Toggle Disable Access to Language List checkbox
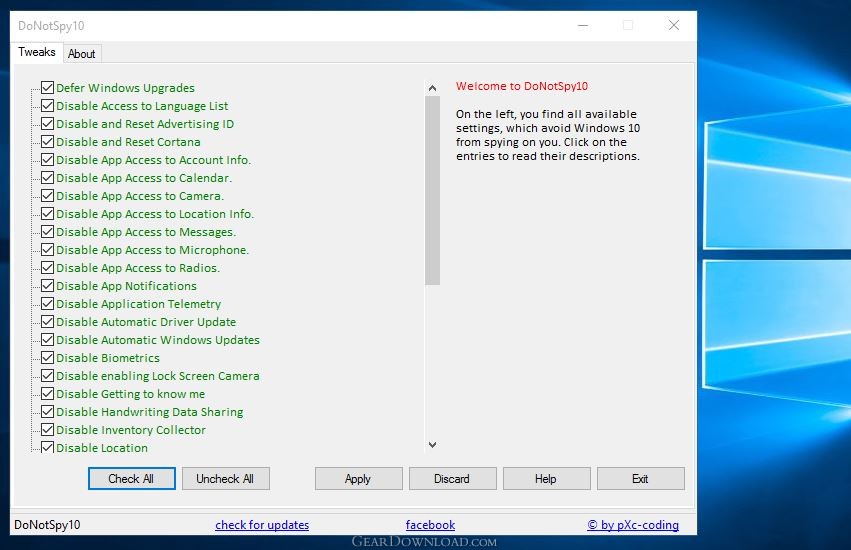Image resolution: width=851 pixels, height=550 pixels. coord(48,105)
